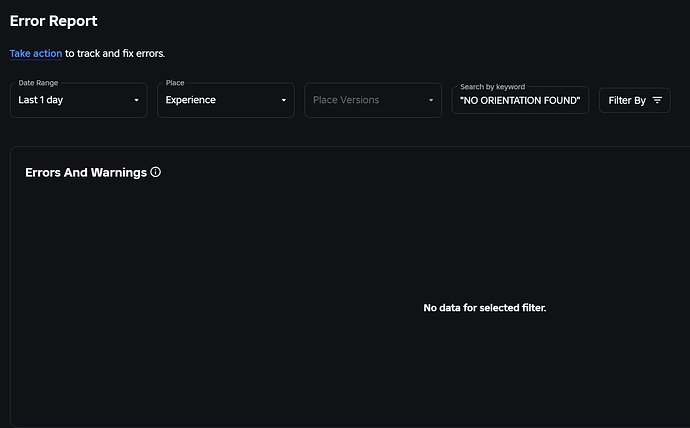Expand the Place dropdown
The width and height of the screenshot is (690, 428).
(x=225, y=100)
